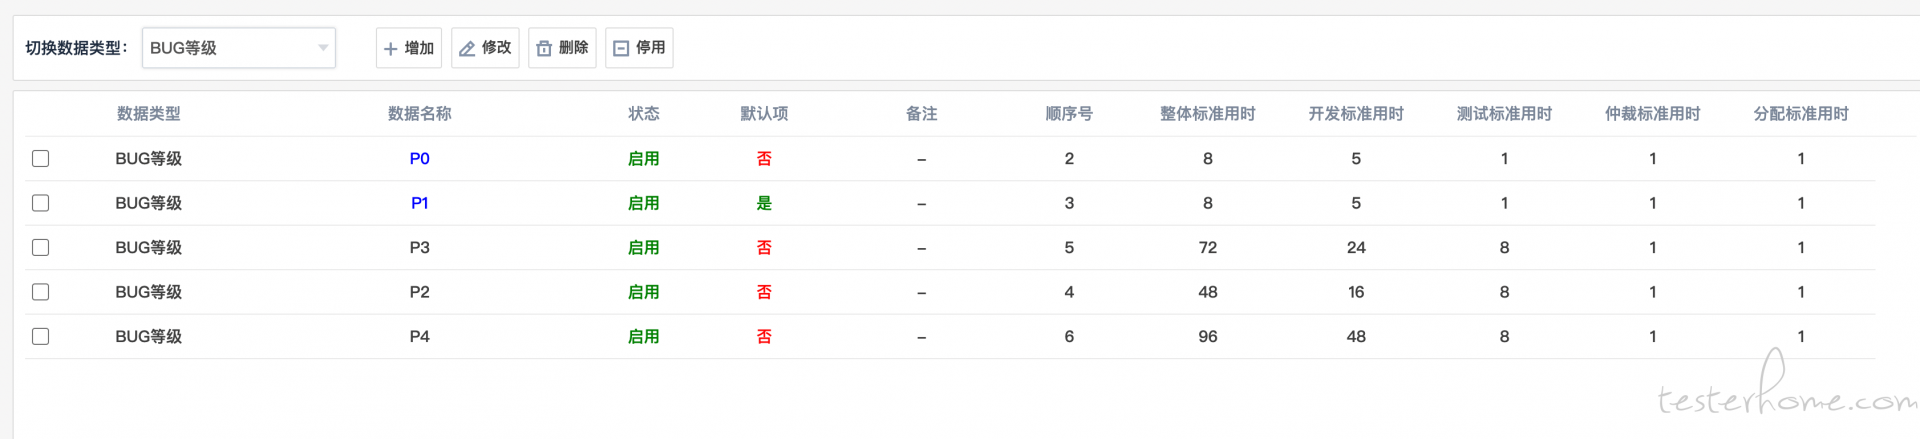Open the P1 data name link
1920x439 pixels.
[x=420, y=203]
